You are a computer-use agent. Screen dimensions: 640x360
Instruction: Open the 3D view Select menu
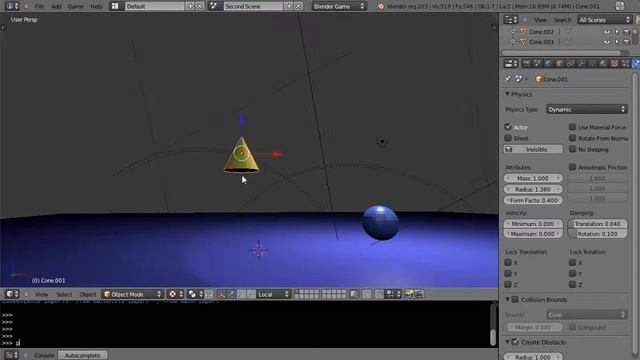[x=64, y=294]
